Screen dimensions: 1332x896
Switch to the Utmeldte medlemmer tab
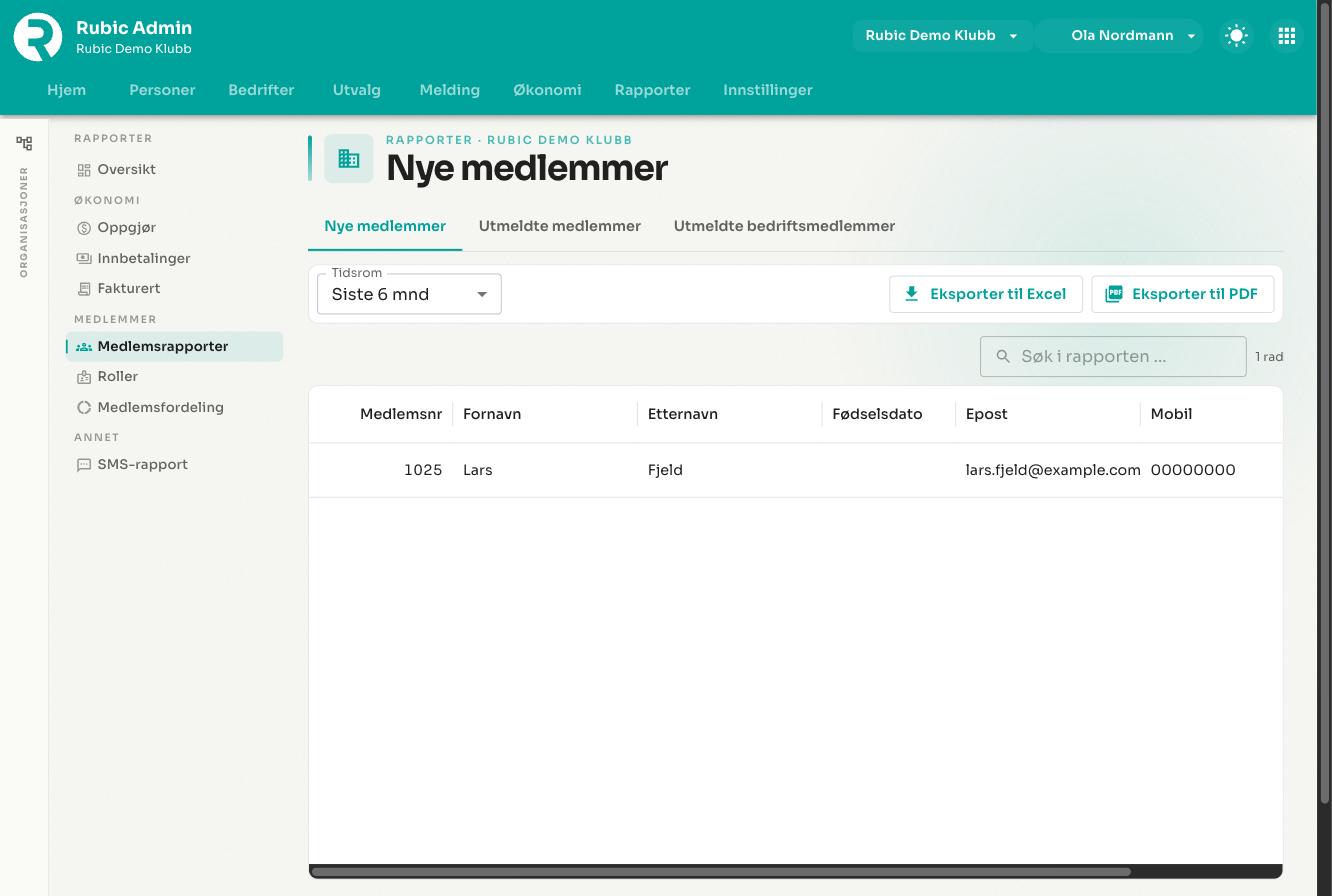click(x=560, y=226)
